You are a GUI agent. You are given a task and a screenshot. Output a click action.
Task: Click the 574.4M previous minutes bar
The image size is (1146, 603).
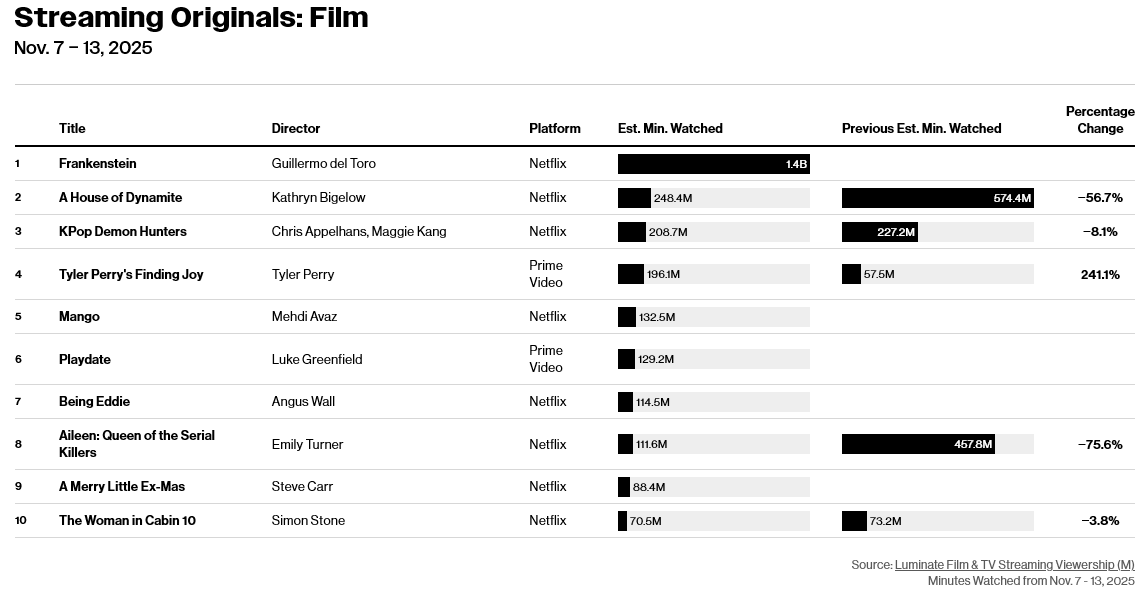[x=937, y=198]
